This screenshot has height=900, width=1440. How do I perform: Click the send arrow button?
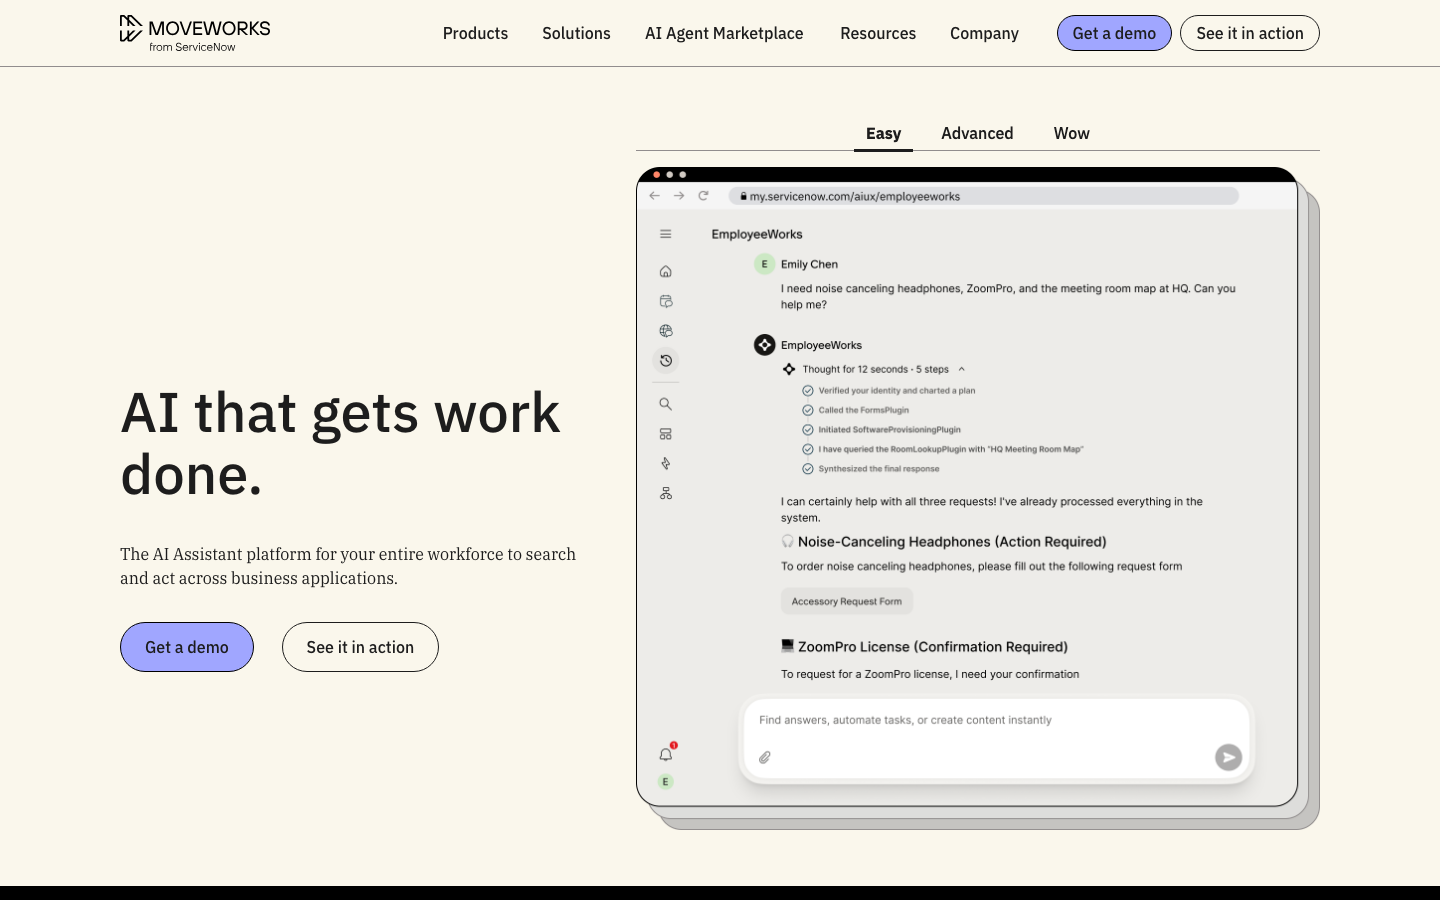1228,757
